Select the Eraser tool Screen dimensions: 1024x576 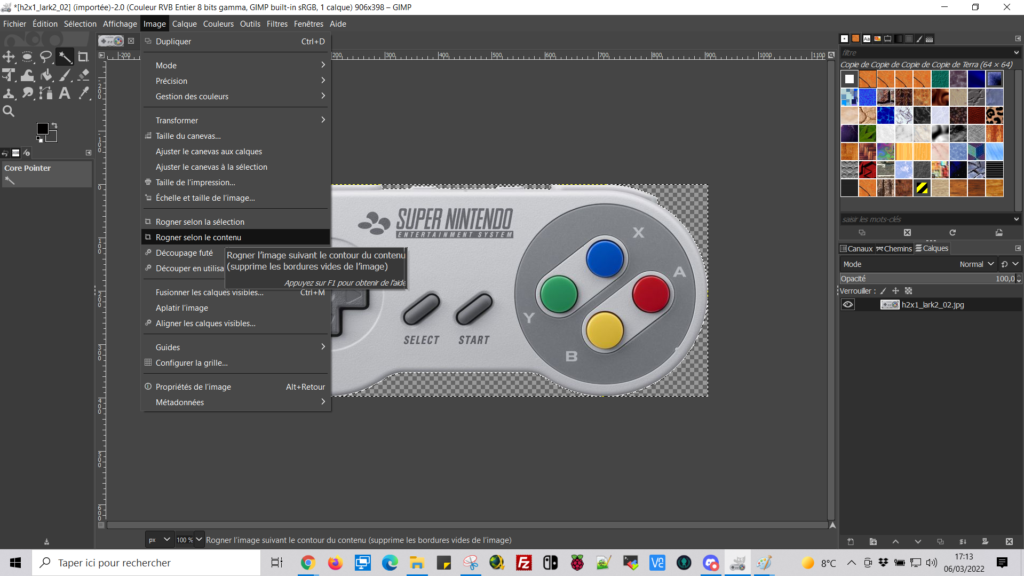coord(83,75)
